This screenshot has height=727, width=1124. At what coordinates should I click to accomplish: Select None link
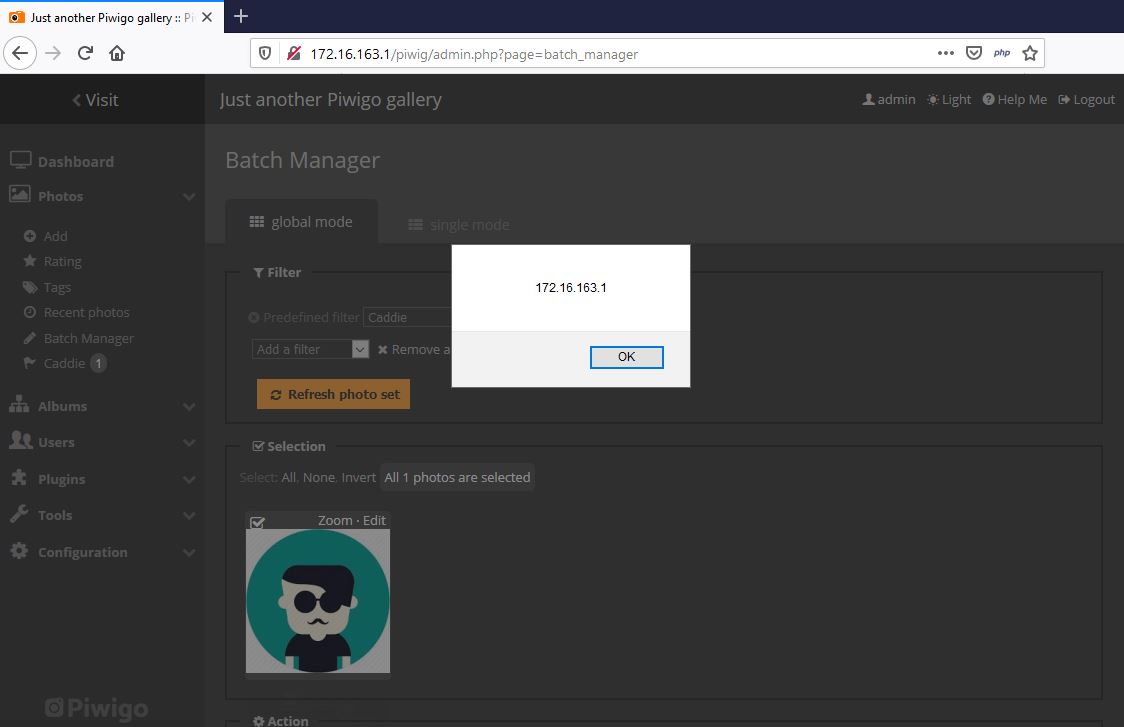(318, 477)
